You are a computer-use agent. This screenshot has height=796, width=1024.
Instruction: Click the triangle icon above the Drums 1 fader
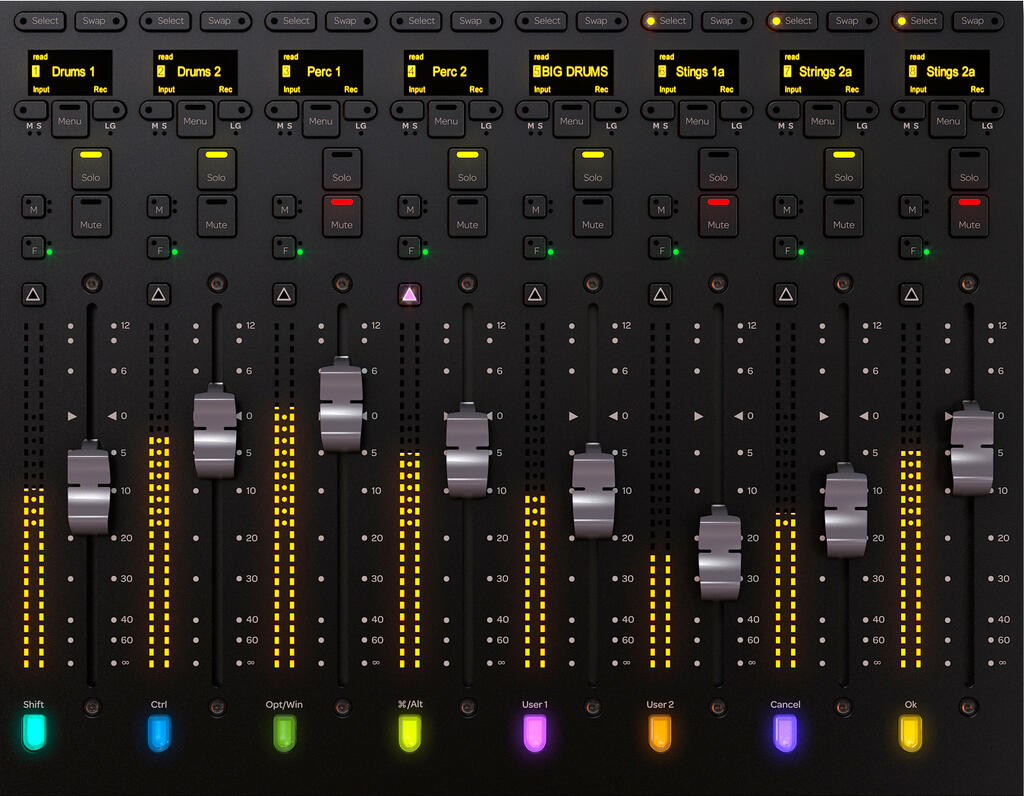pyautogui.click(x=33, y=293)
